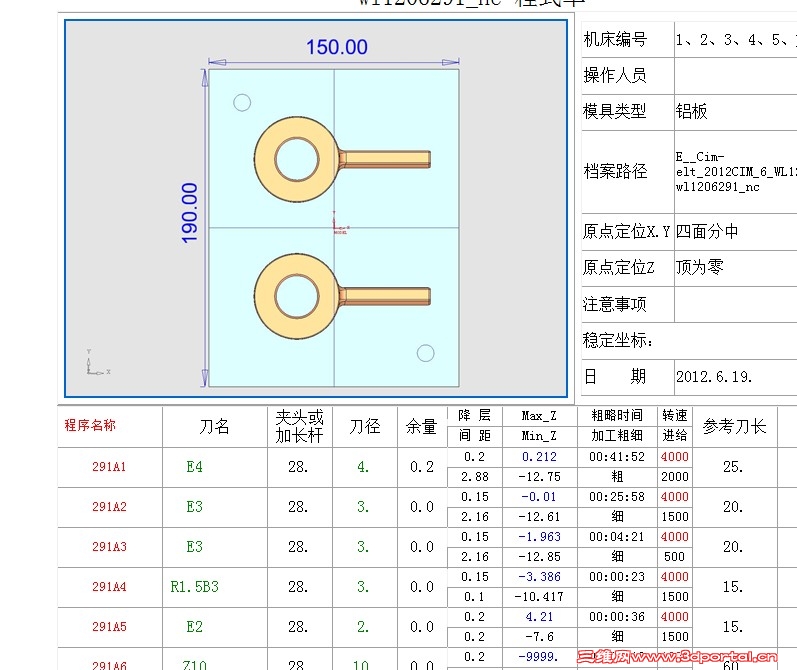Click tool diameter 2. in row 291A5
797x670 pixels.
coord(363,627)
